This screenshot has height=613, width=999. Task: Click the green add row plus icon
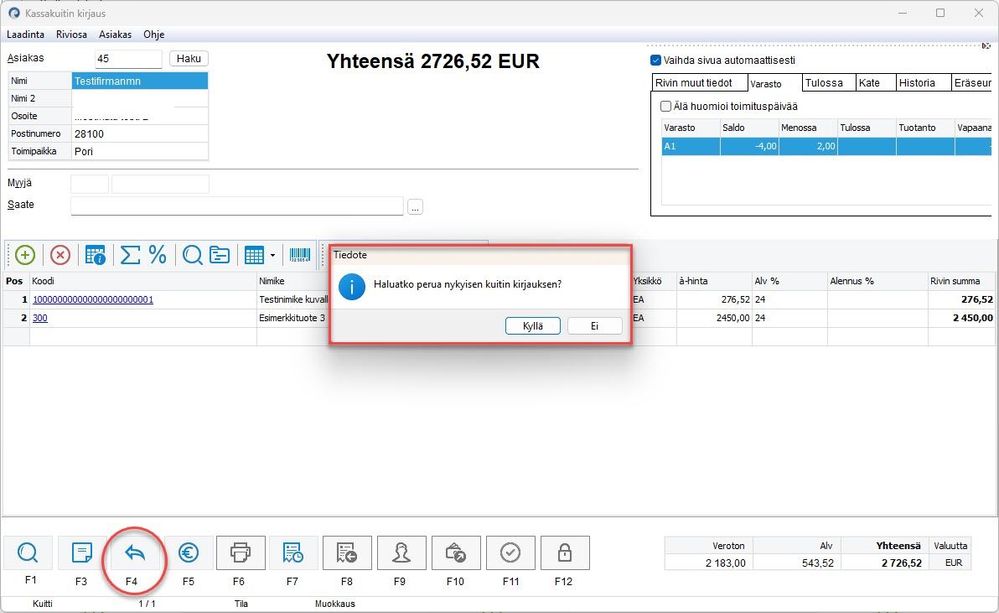coord(25,256)
